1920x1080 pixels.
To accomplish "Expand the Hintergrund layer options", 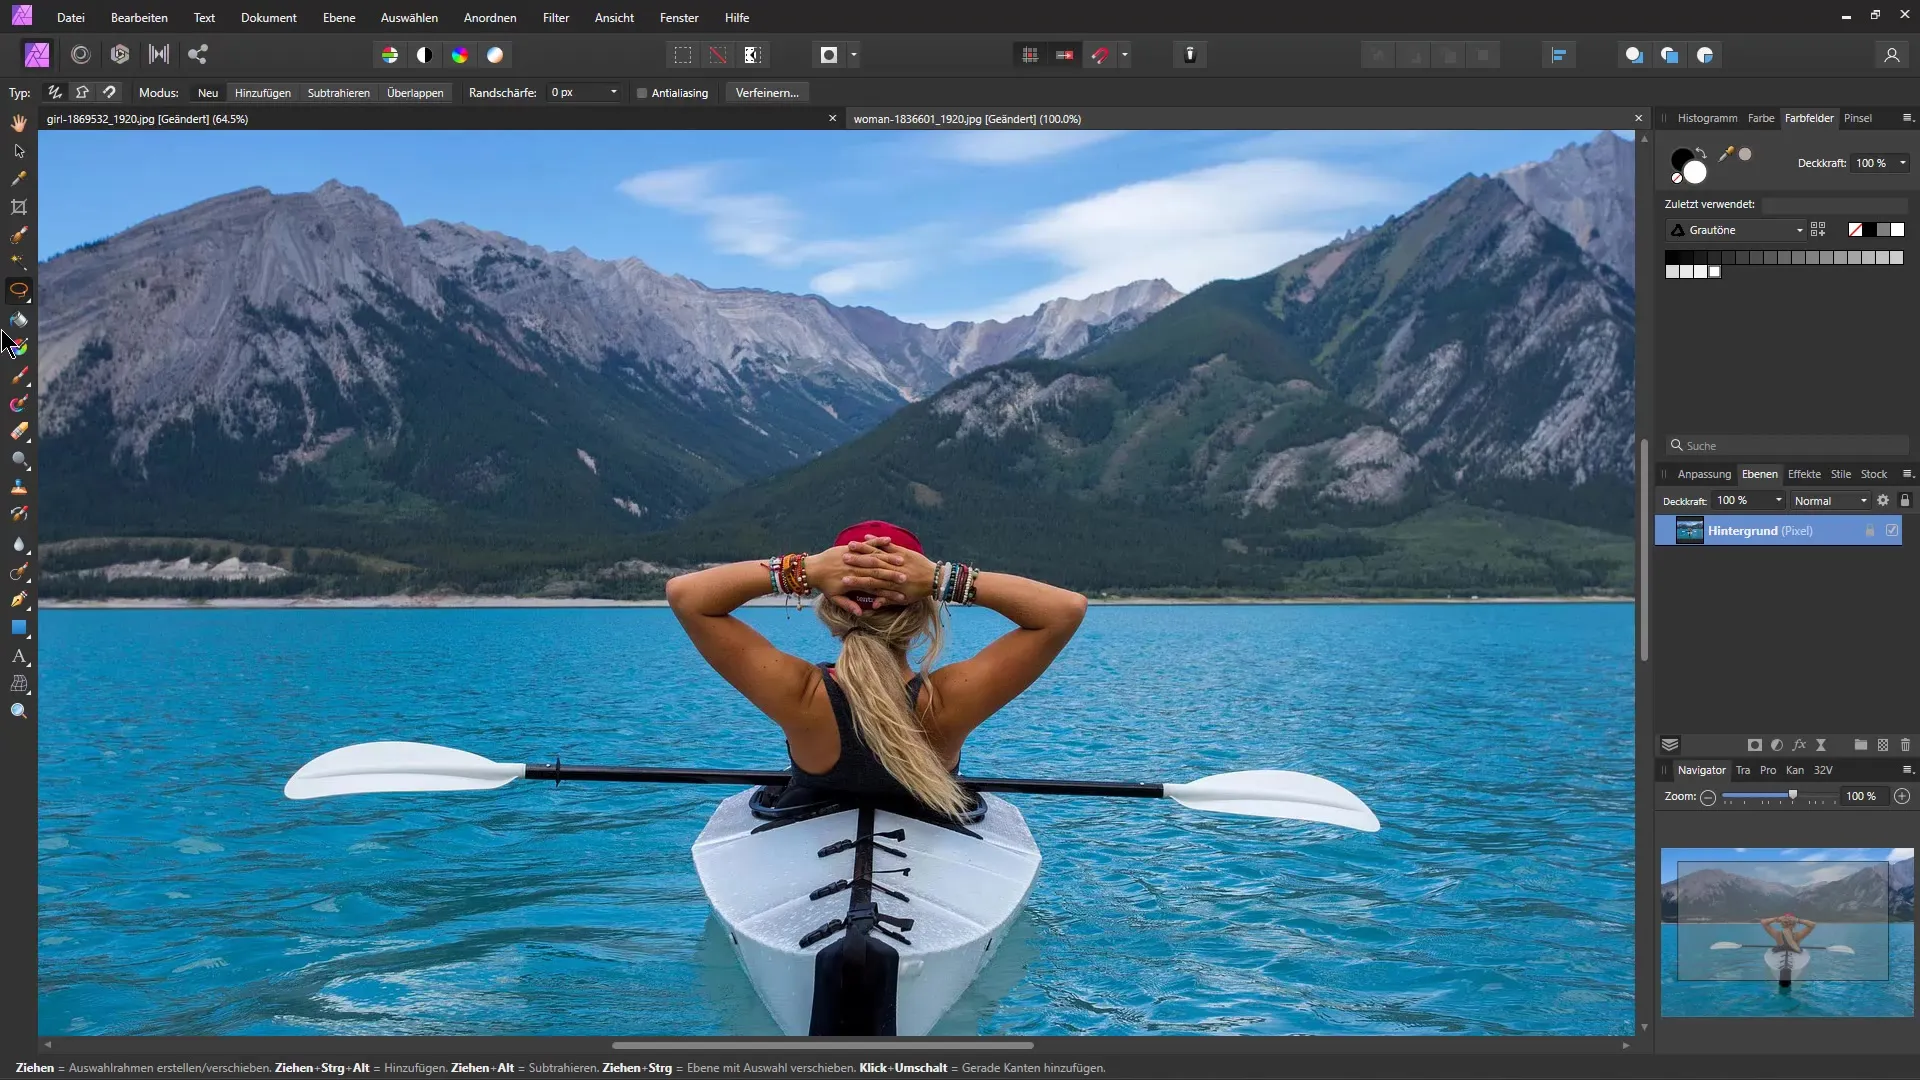I will (x=1668, y=530).
